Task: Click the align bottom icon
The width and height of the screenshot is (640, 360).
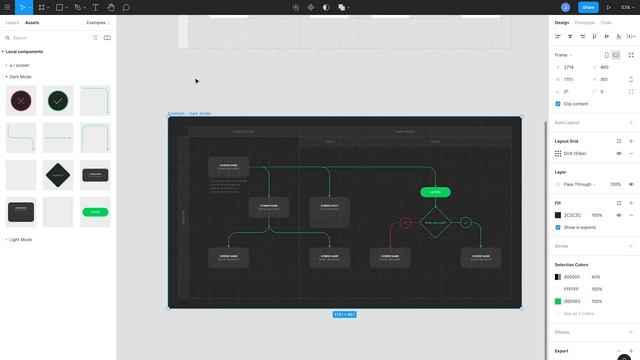Action: 619,36
